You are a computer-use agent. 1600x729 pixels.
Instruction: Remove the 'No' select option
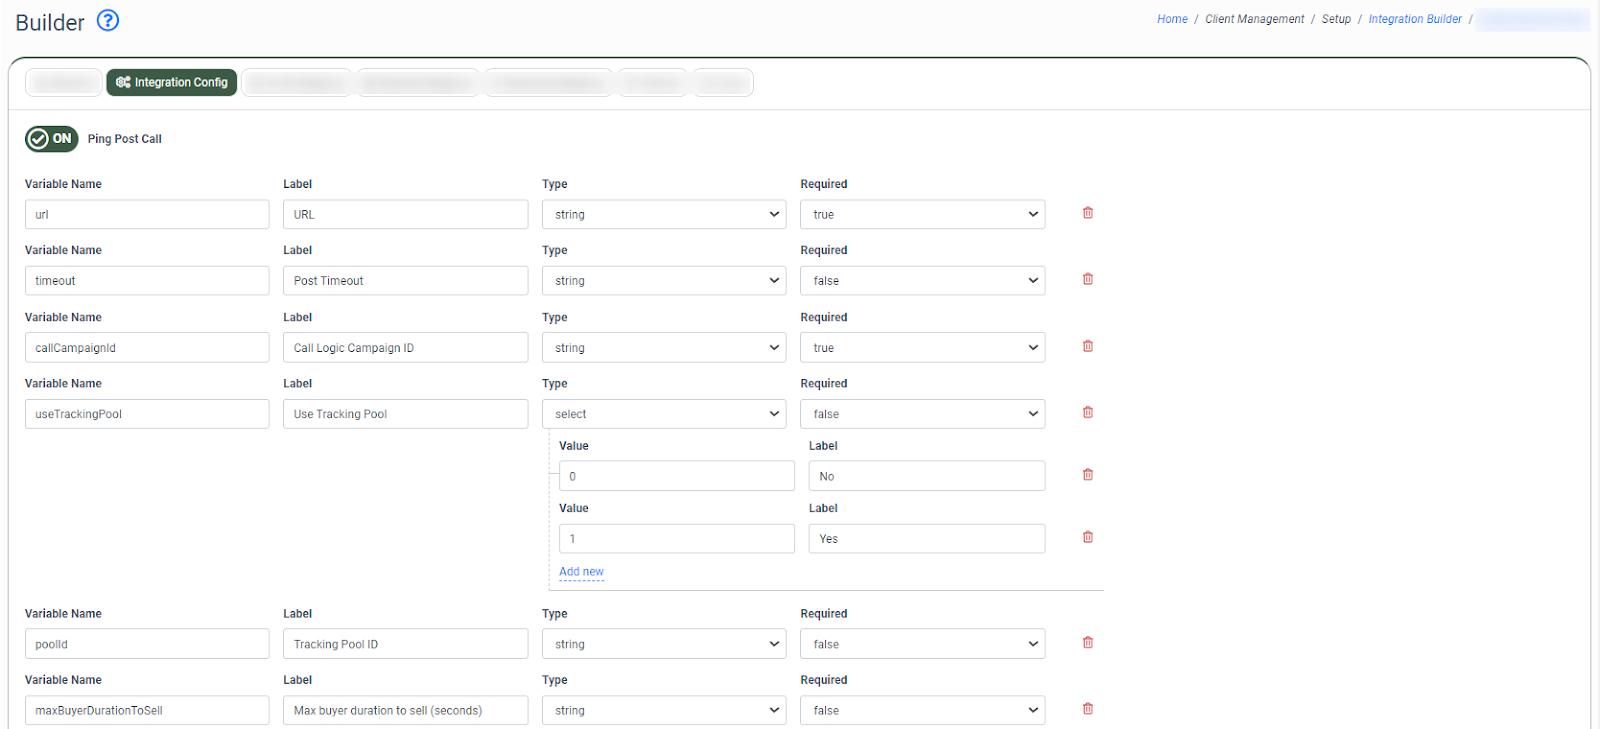[1088, 475]
